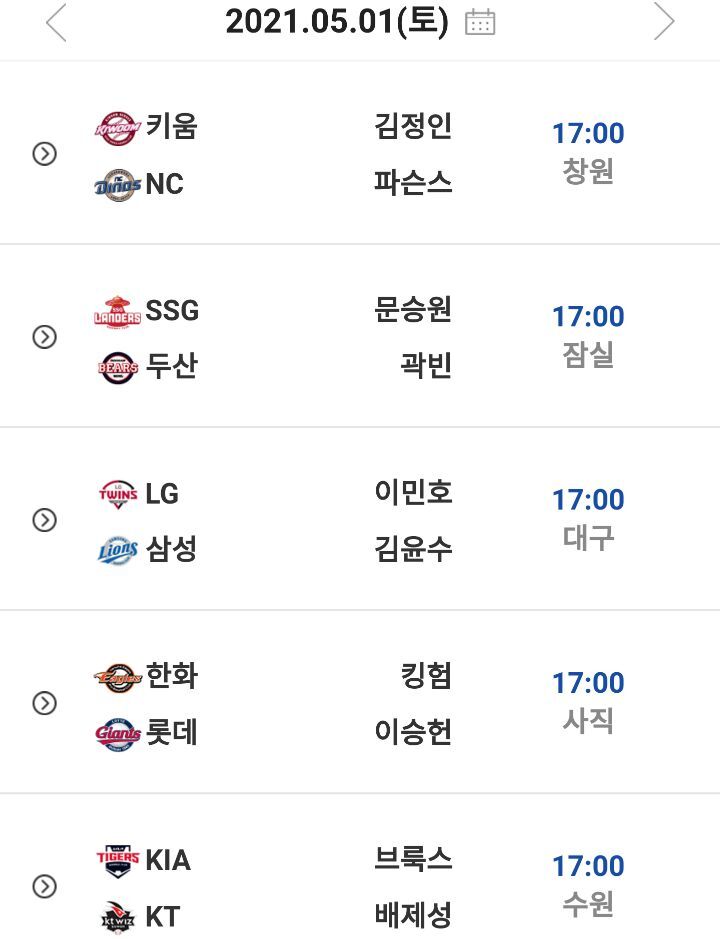The image size is (720, 939).
Task: Click the SSG Landers team logo
Action: (x=118, y=311)
